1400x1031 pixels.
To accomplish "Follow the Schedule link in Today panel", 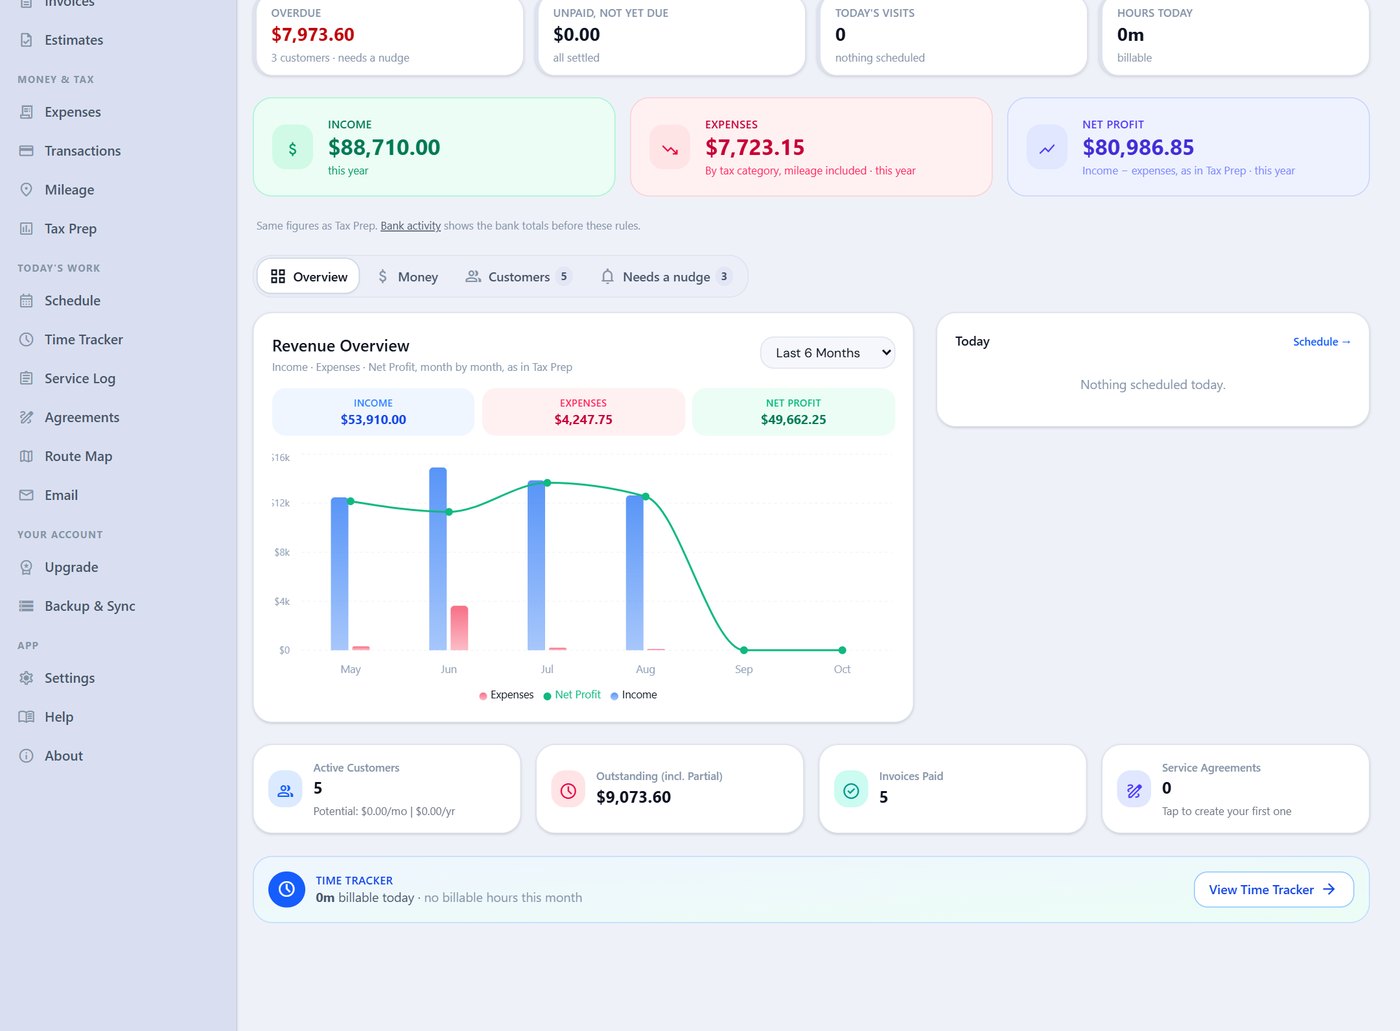I will click(x=1322, y=342).
